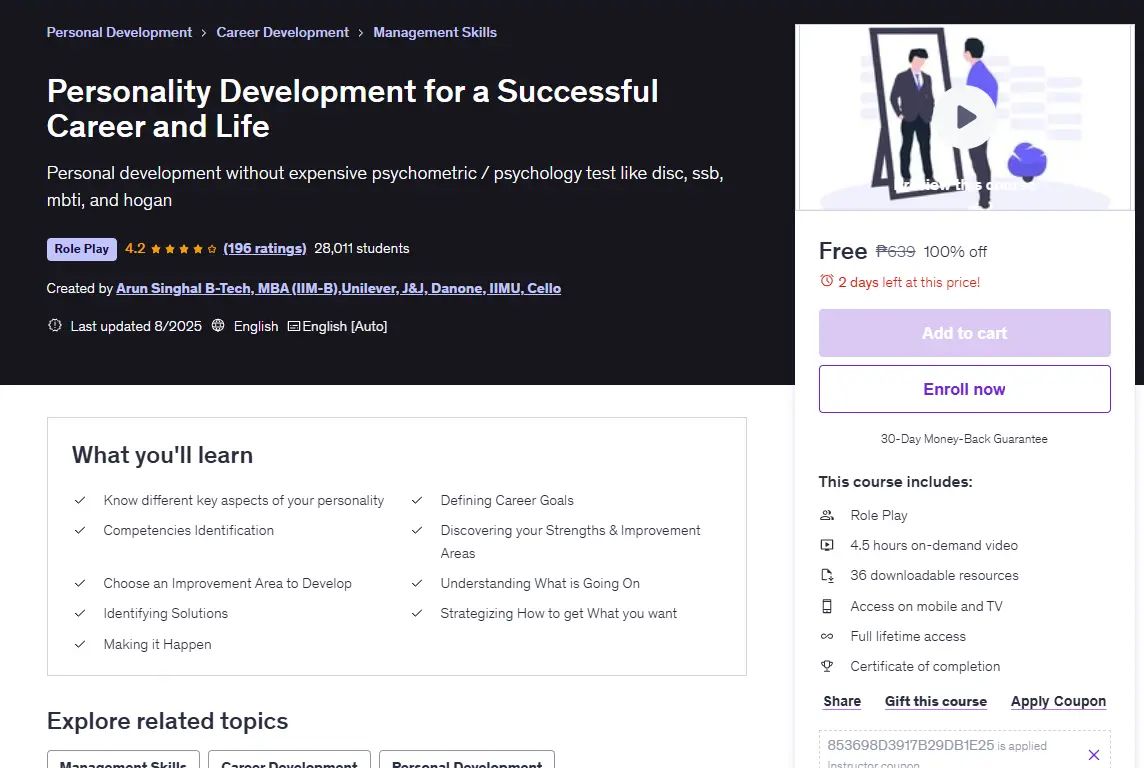The width and height of the screenshot is (1144, 768).
Task: Click the closed captions icon
Action: click(x=293, y=326)
